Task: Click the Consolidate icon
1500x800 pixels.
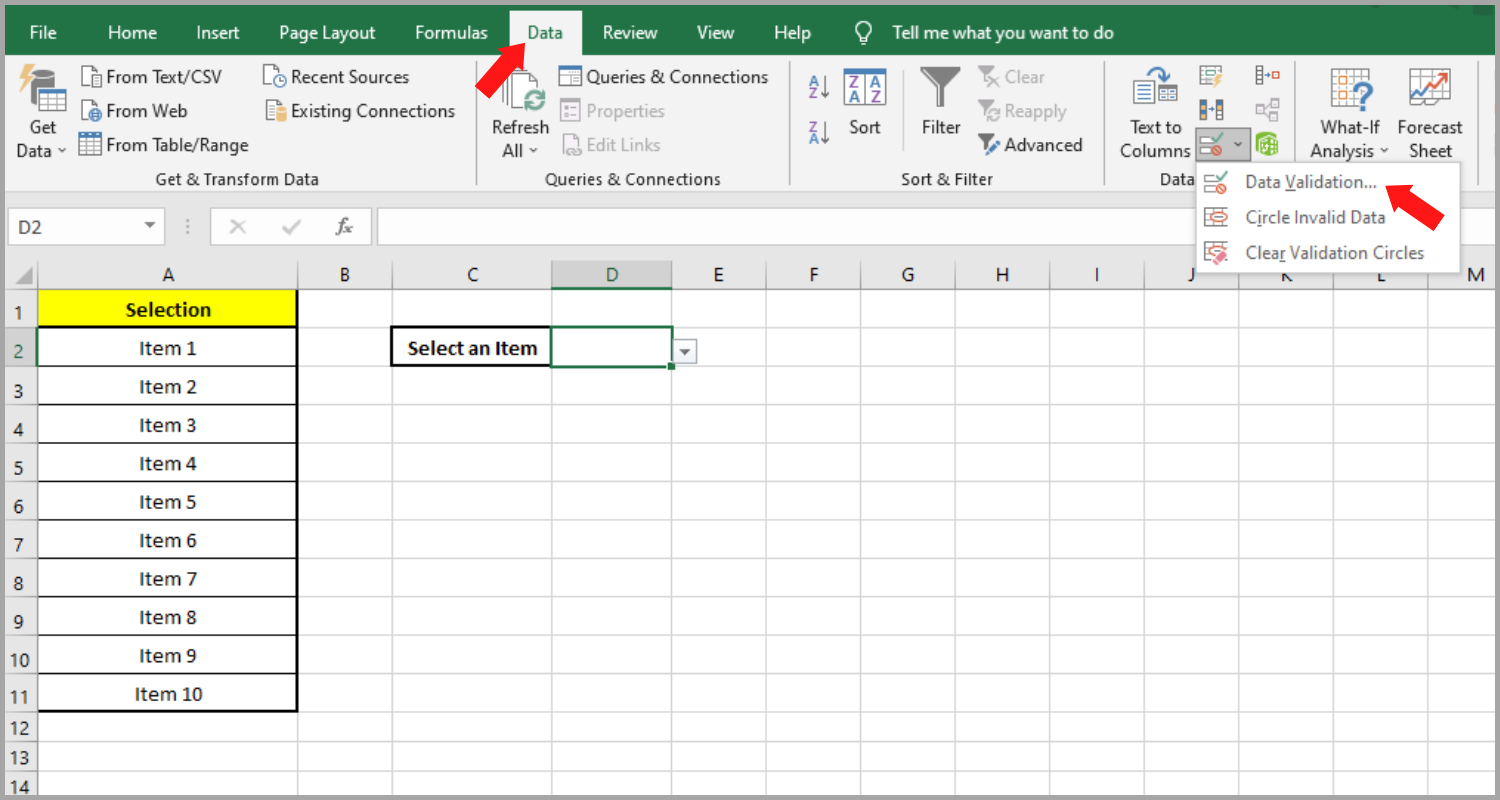Action: (1267, 76)
